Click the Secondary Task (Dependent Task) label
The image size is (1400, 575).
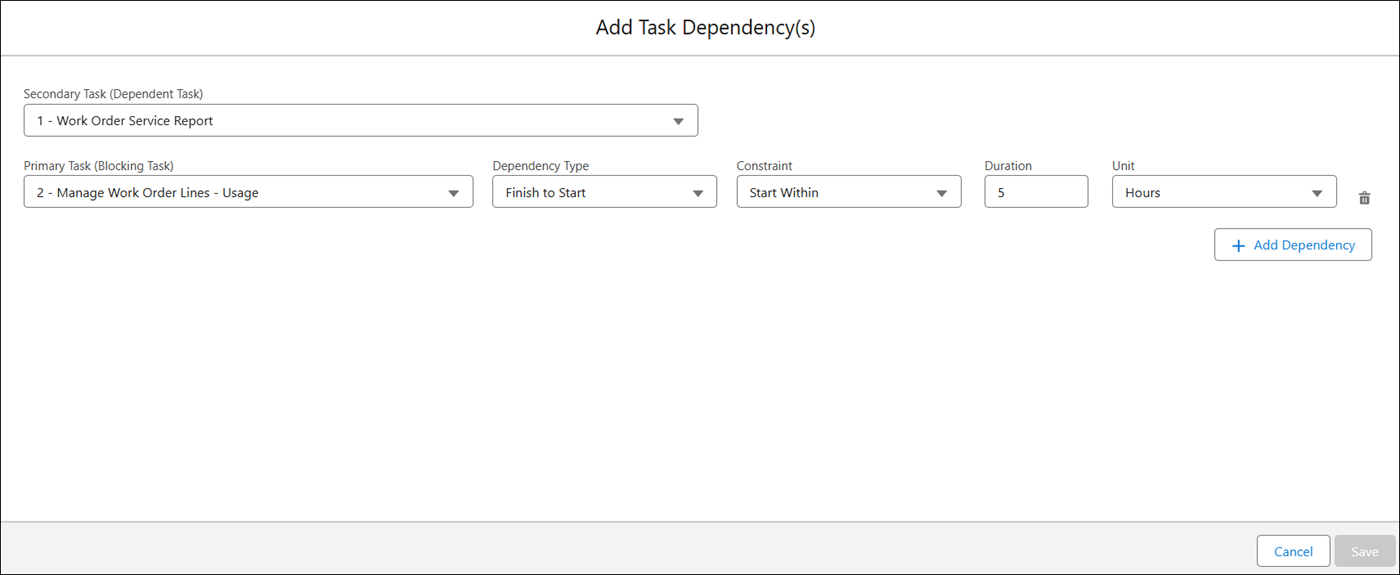coord(113,94)
